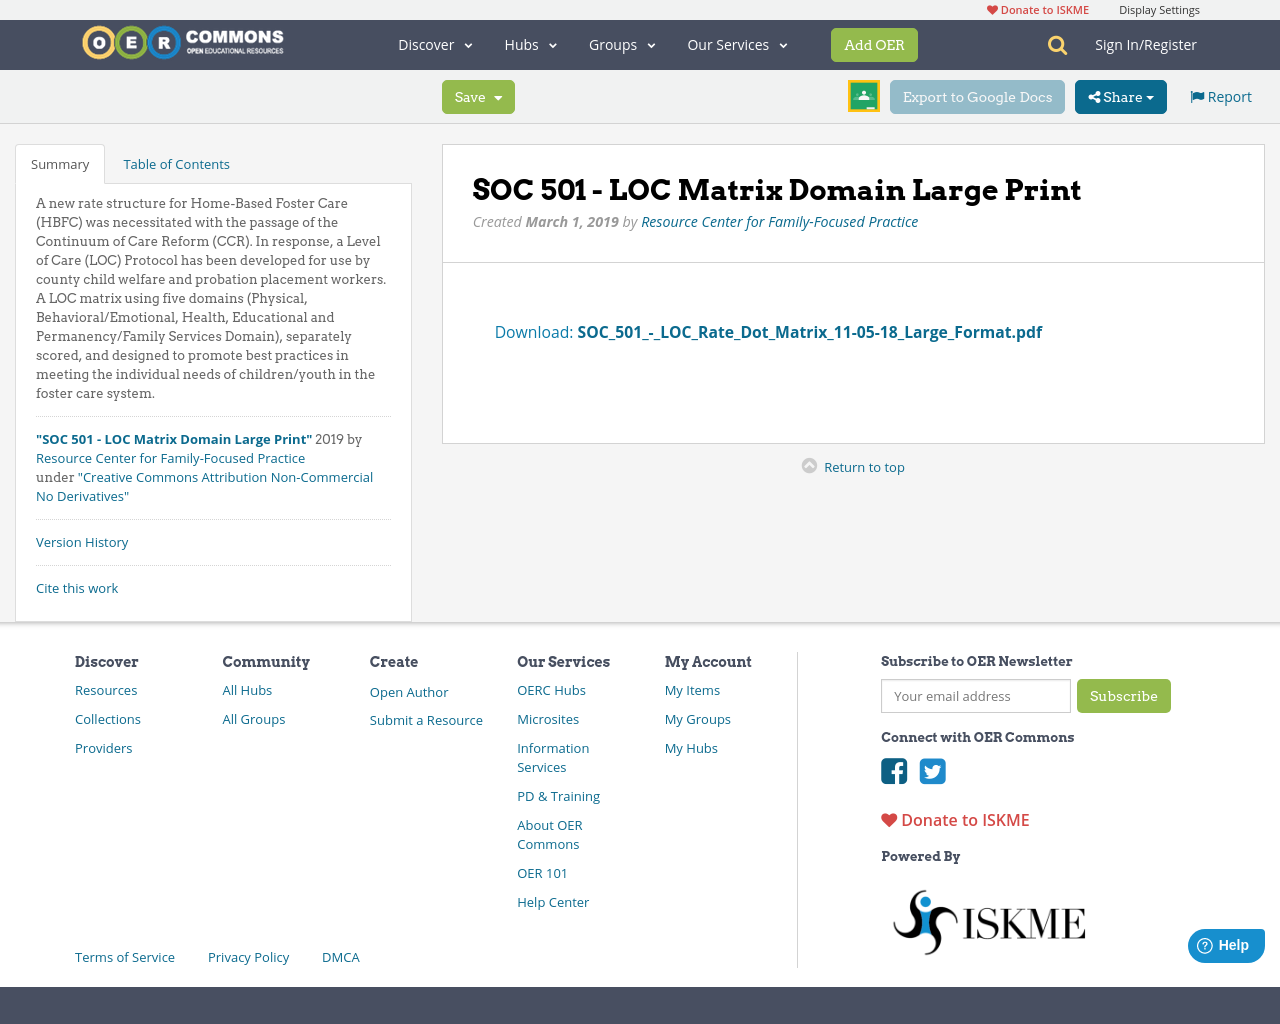Open OER Commons Twitter page
Image resolution: width=1280 pixels, height=1024 pixels.
(932, 771)
